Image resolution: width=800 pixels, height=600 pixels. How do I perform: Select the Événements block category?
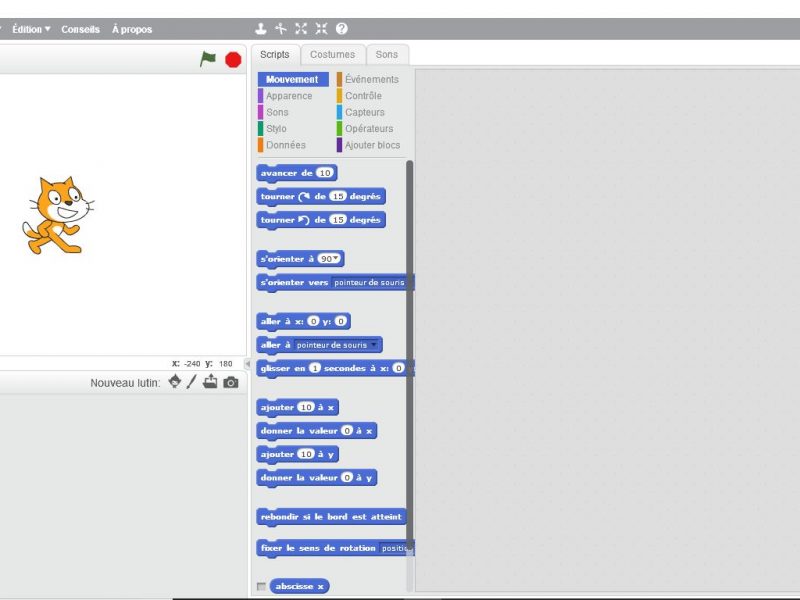click(368, 79)
